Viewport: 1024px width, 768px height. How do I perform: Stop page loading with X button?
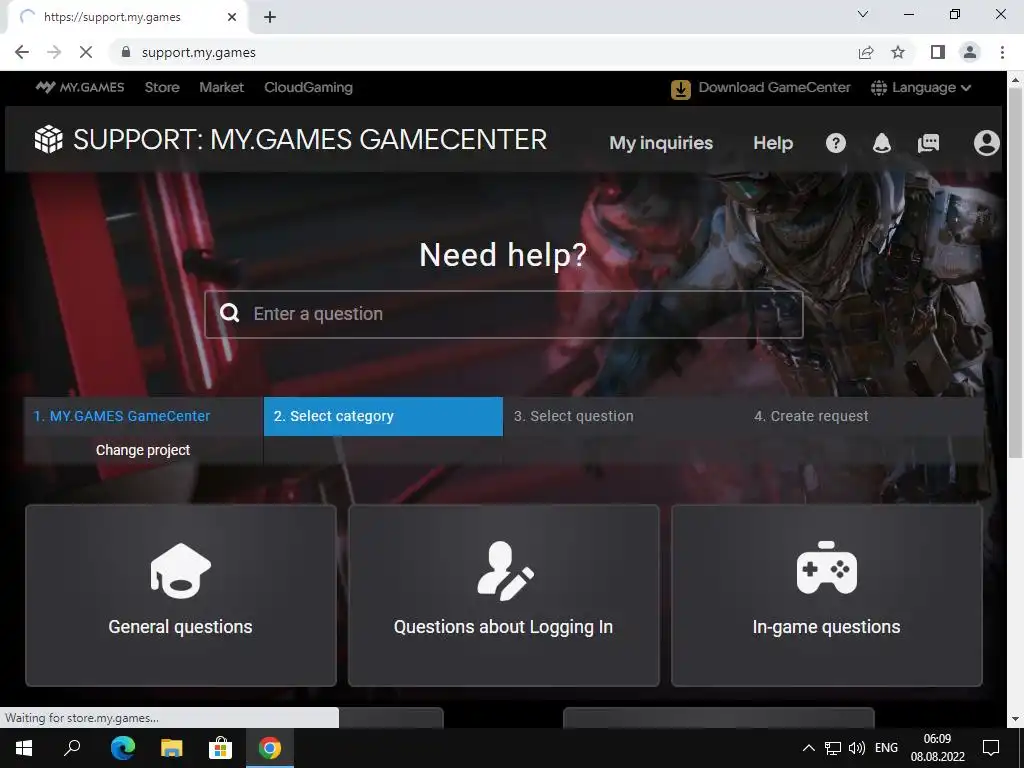click(x=86, y=52)
